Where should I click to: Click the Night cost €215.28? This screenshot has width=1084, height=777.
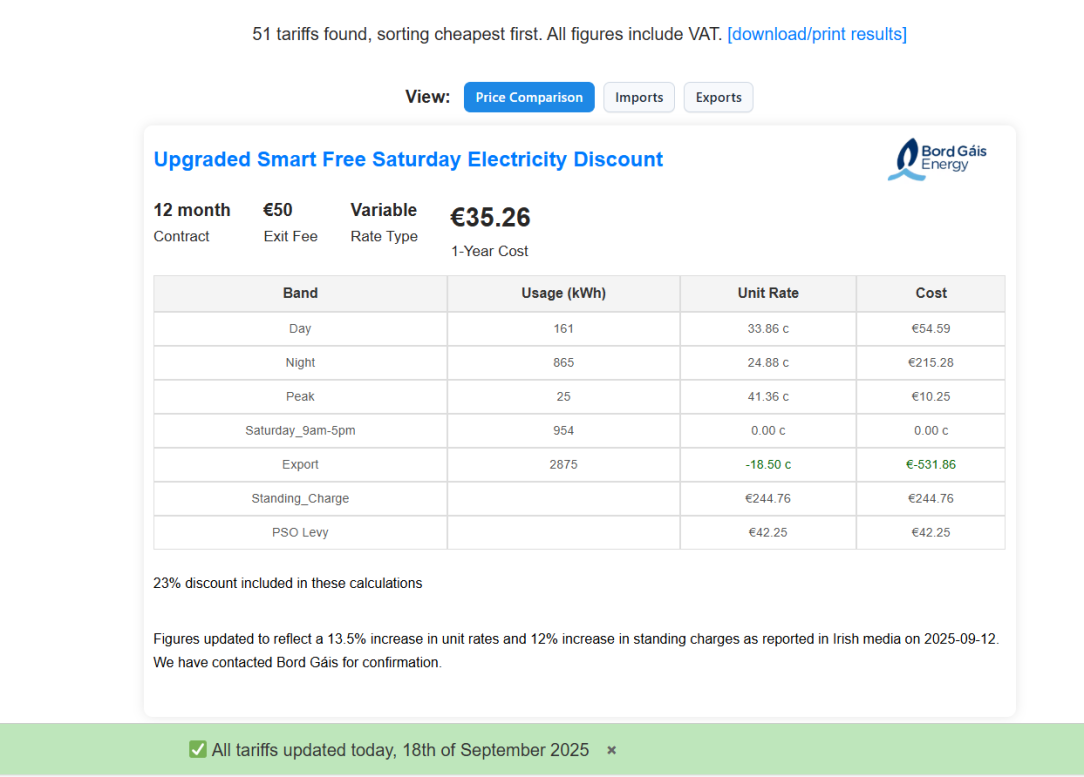(931, 362)
